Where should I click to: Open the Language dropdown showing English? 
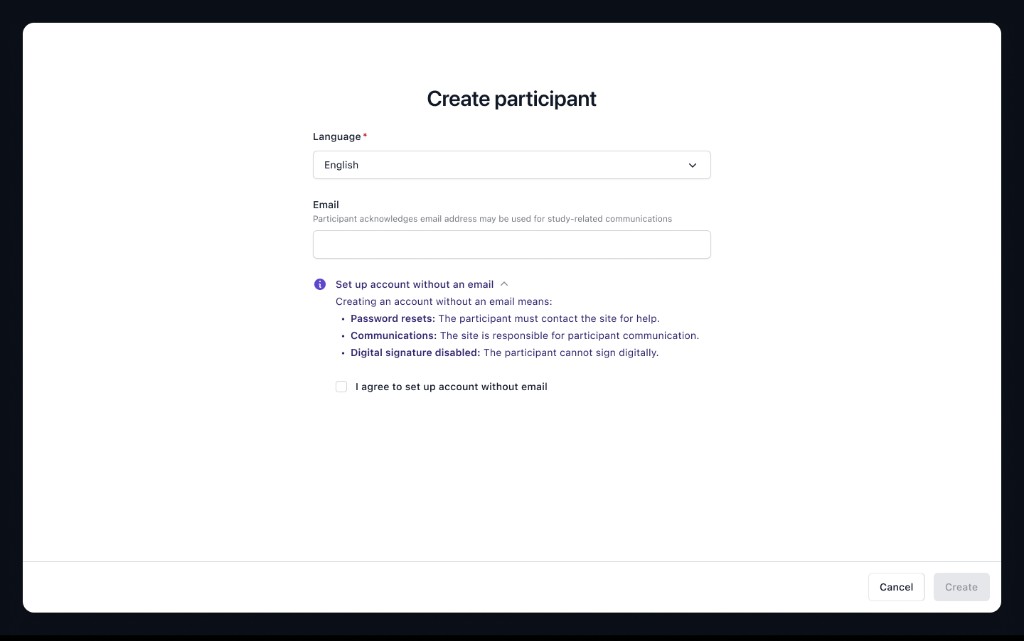click(511, 165)
